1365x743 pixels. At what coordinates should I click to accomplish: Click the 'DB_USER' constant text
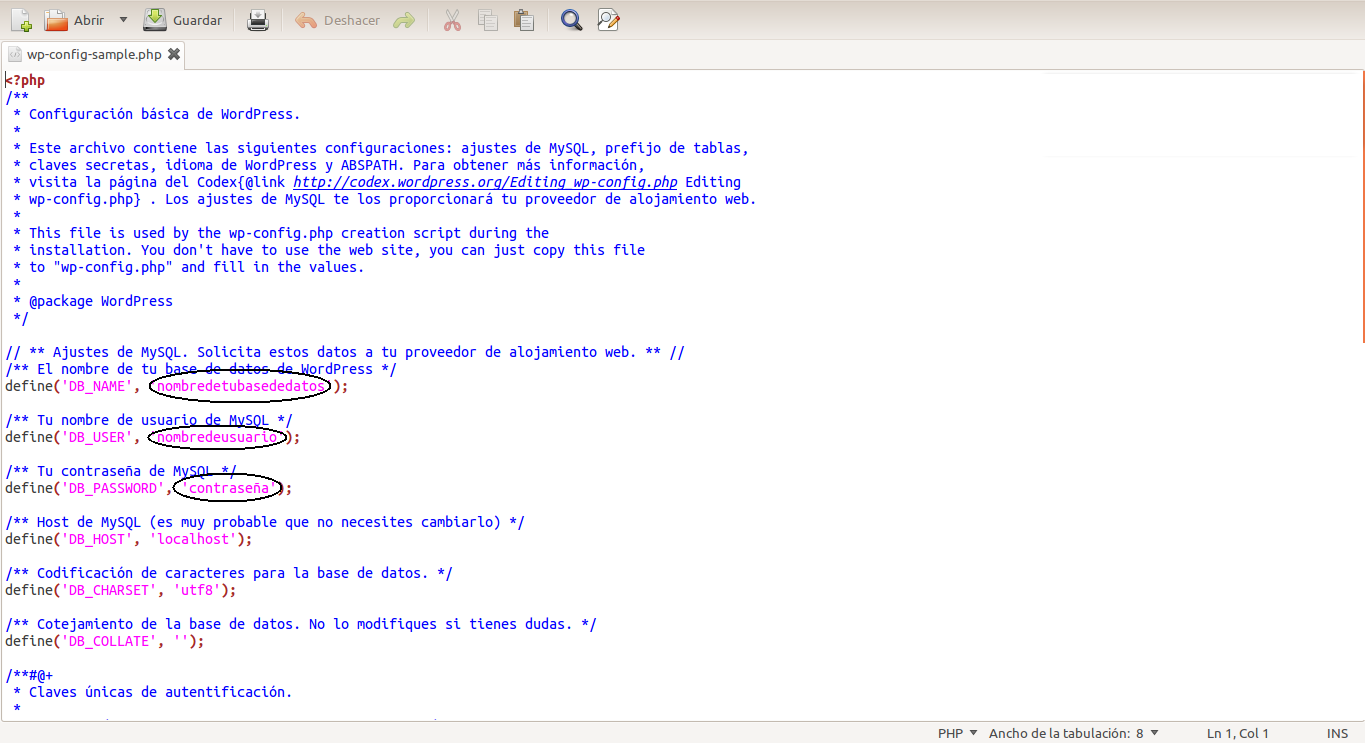click(x=97, y=437)
